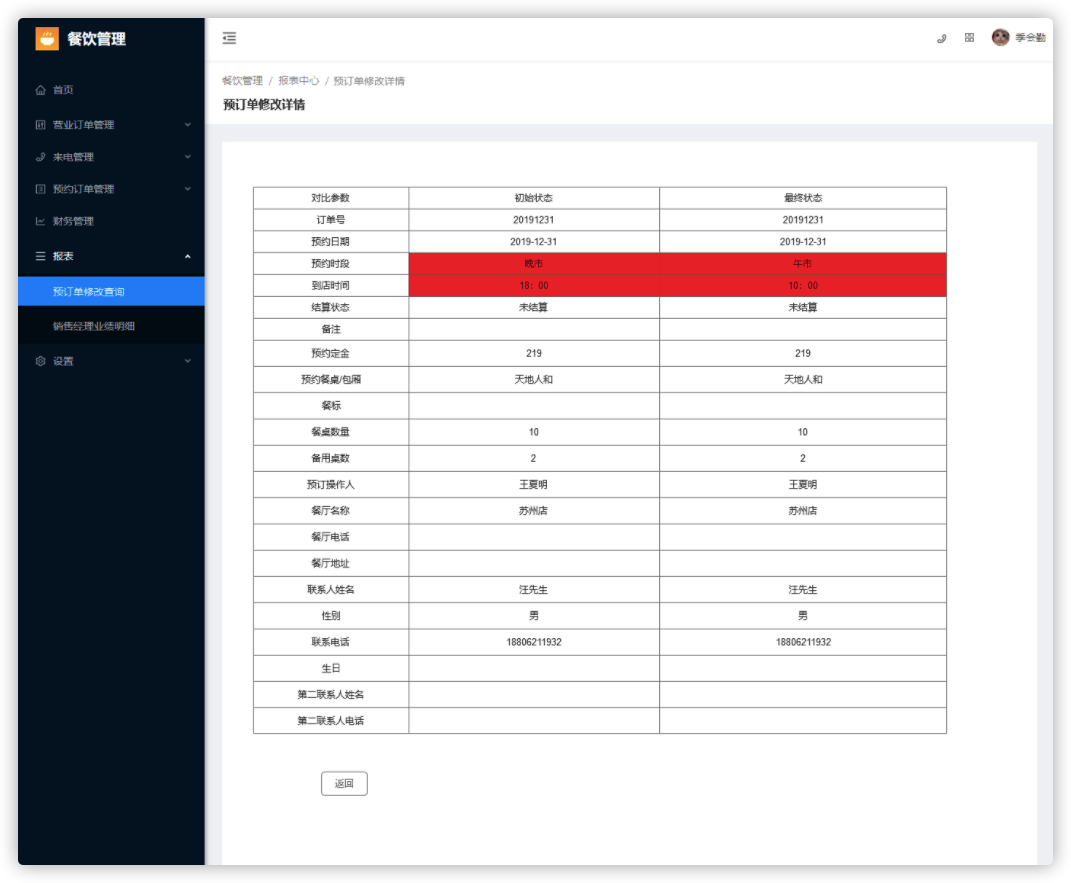
Task: Click the gear icon beside 设置
Action: tap(40, 361)
